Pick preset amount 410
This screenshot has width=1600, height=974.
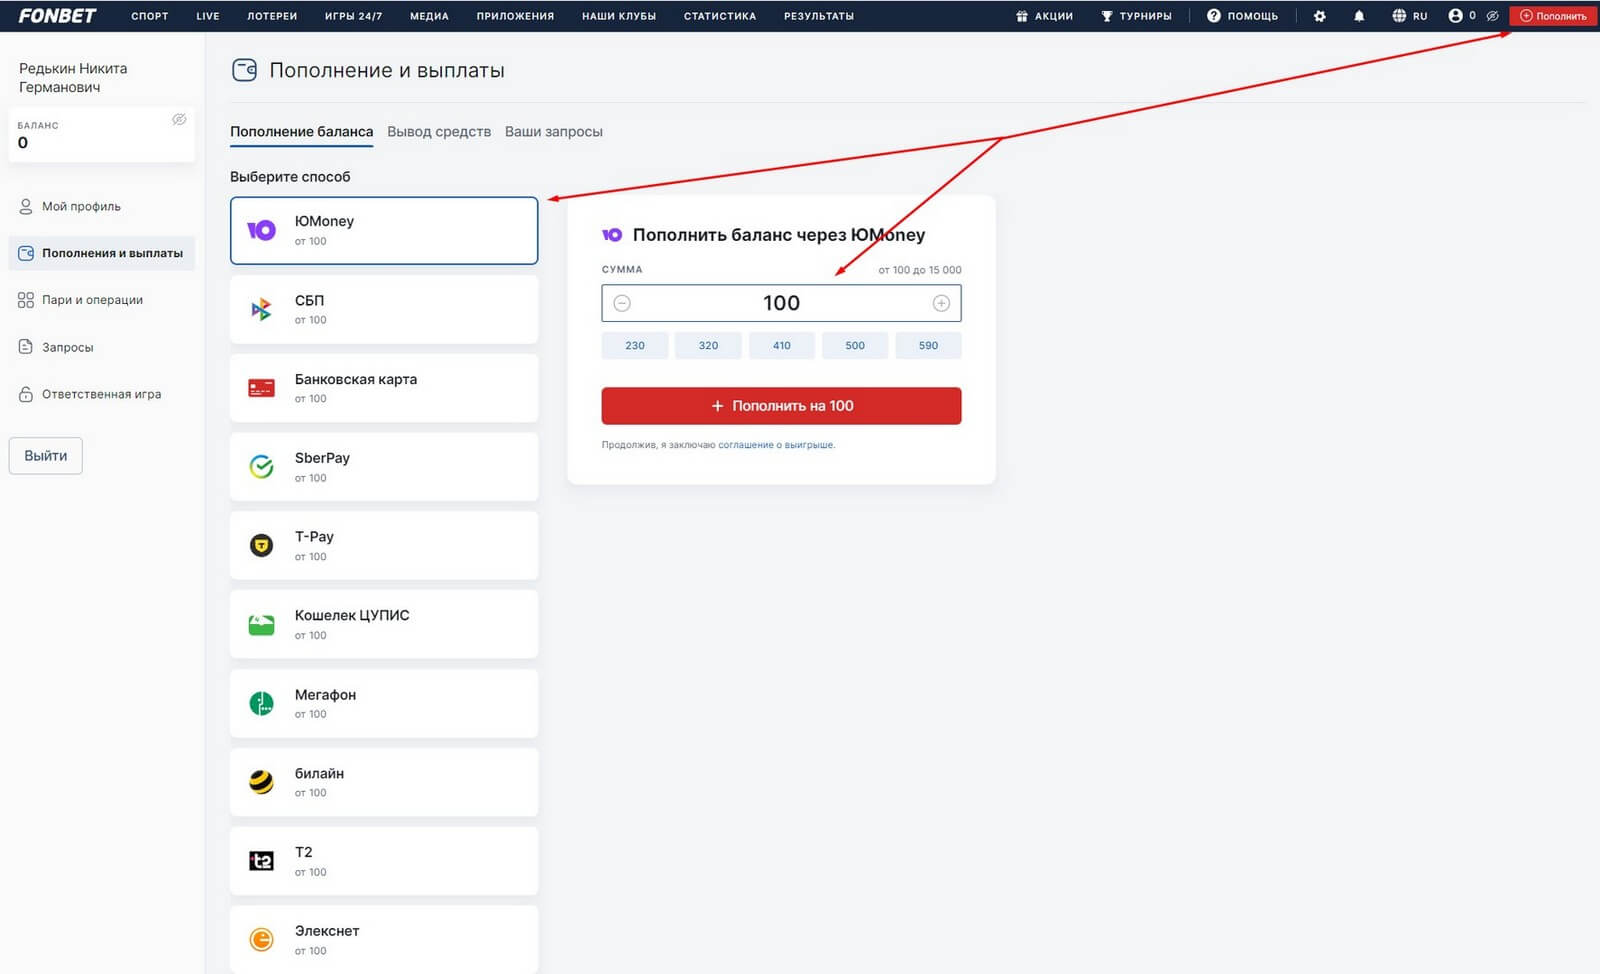tap(782, 345)
